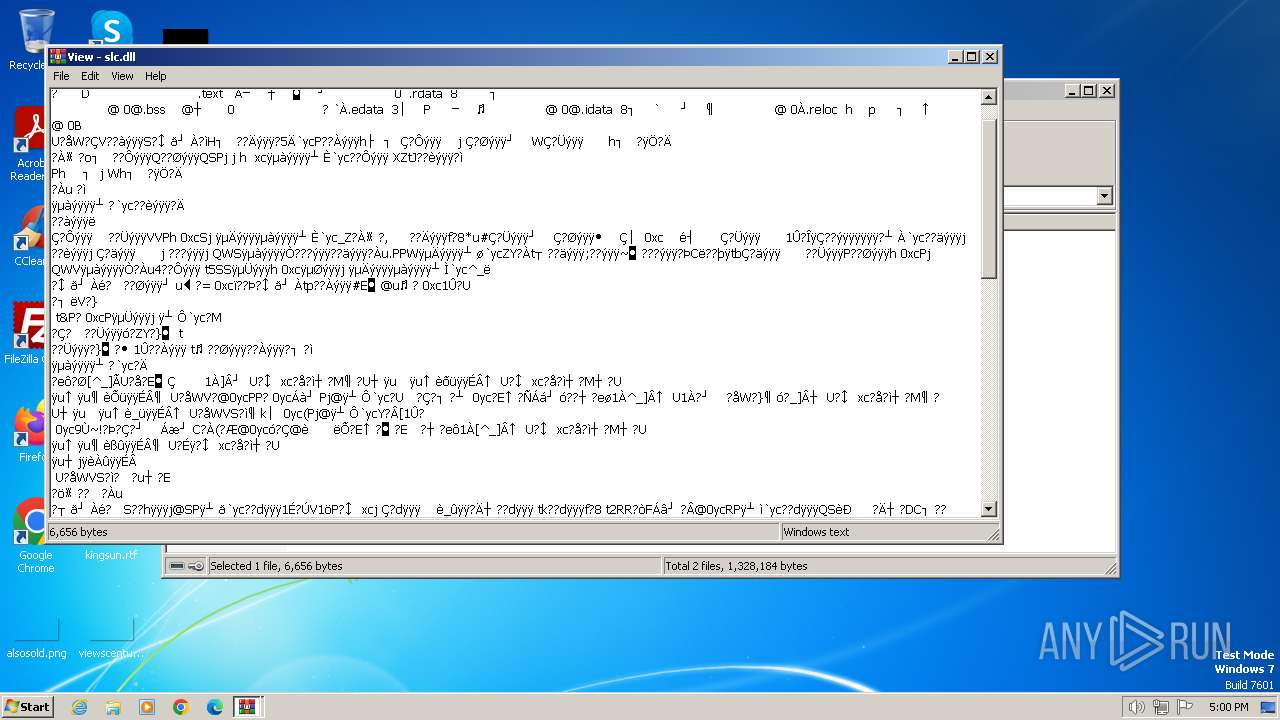
Task: Select the alsosold.png desktop file
Action: tap(36, 638)
